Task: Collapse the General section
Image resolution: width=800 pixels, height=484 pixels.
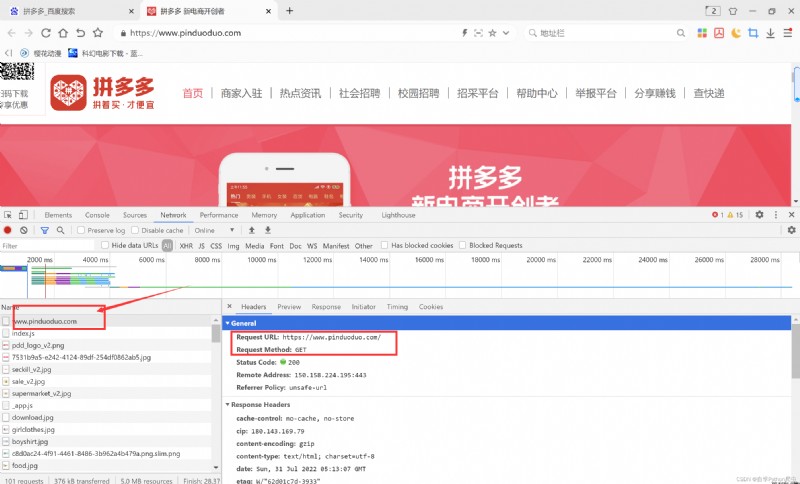Action: pyautogui.click(x=228, y=323)
